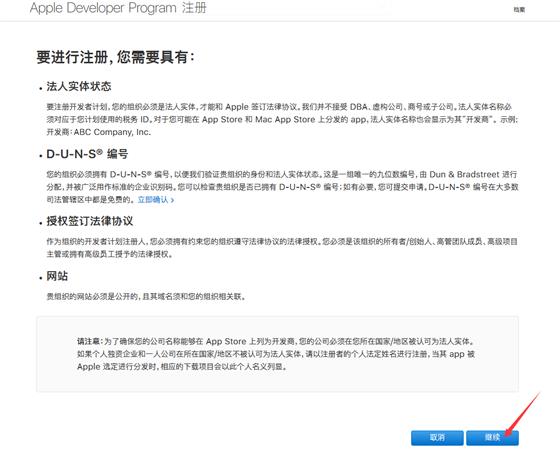Click the 取消 (Cancel) button
560x450 pixels.
(437, 437)
